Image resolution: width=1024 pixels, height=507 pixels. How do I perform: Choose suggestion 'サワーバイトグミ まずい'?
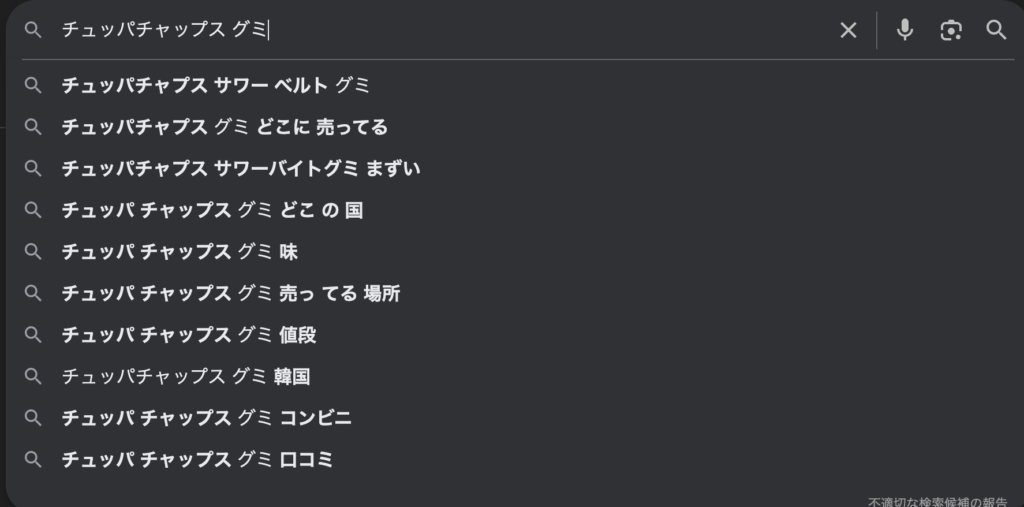tap(240, 169)
